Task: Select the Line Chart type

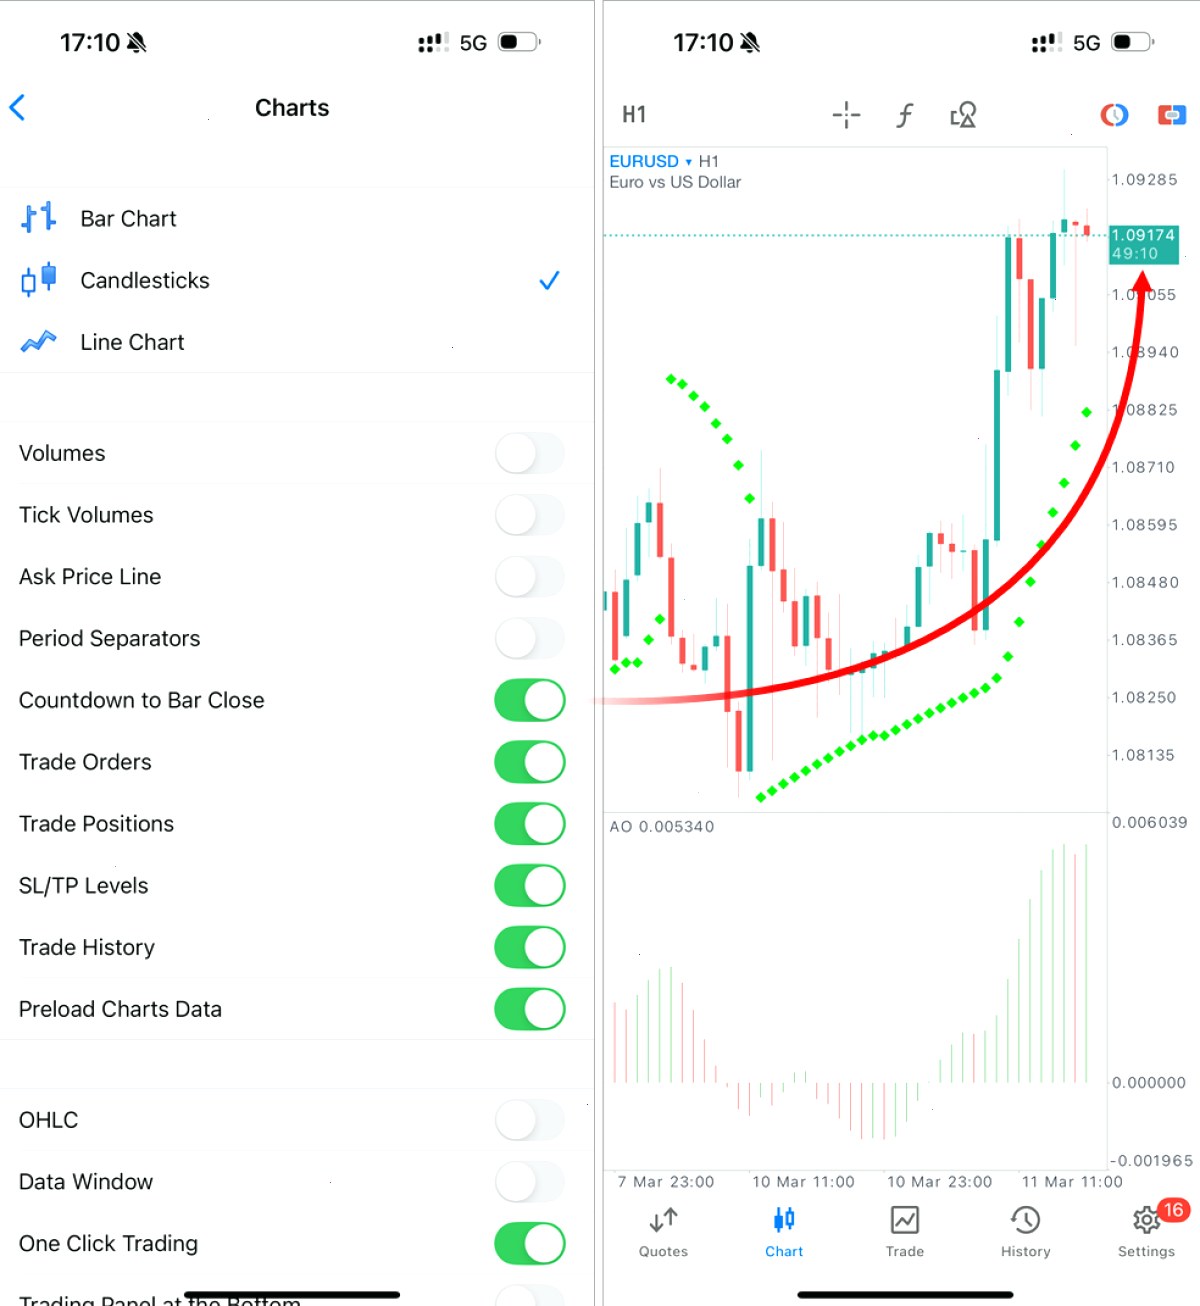Action: pos(296,342)
